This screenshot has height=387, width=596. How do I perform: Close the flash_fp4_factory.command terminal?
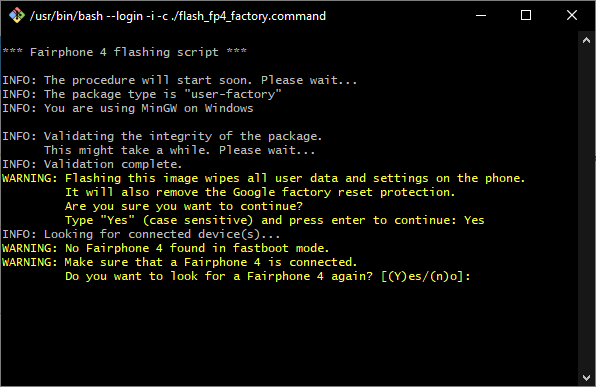572,16
